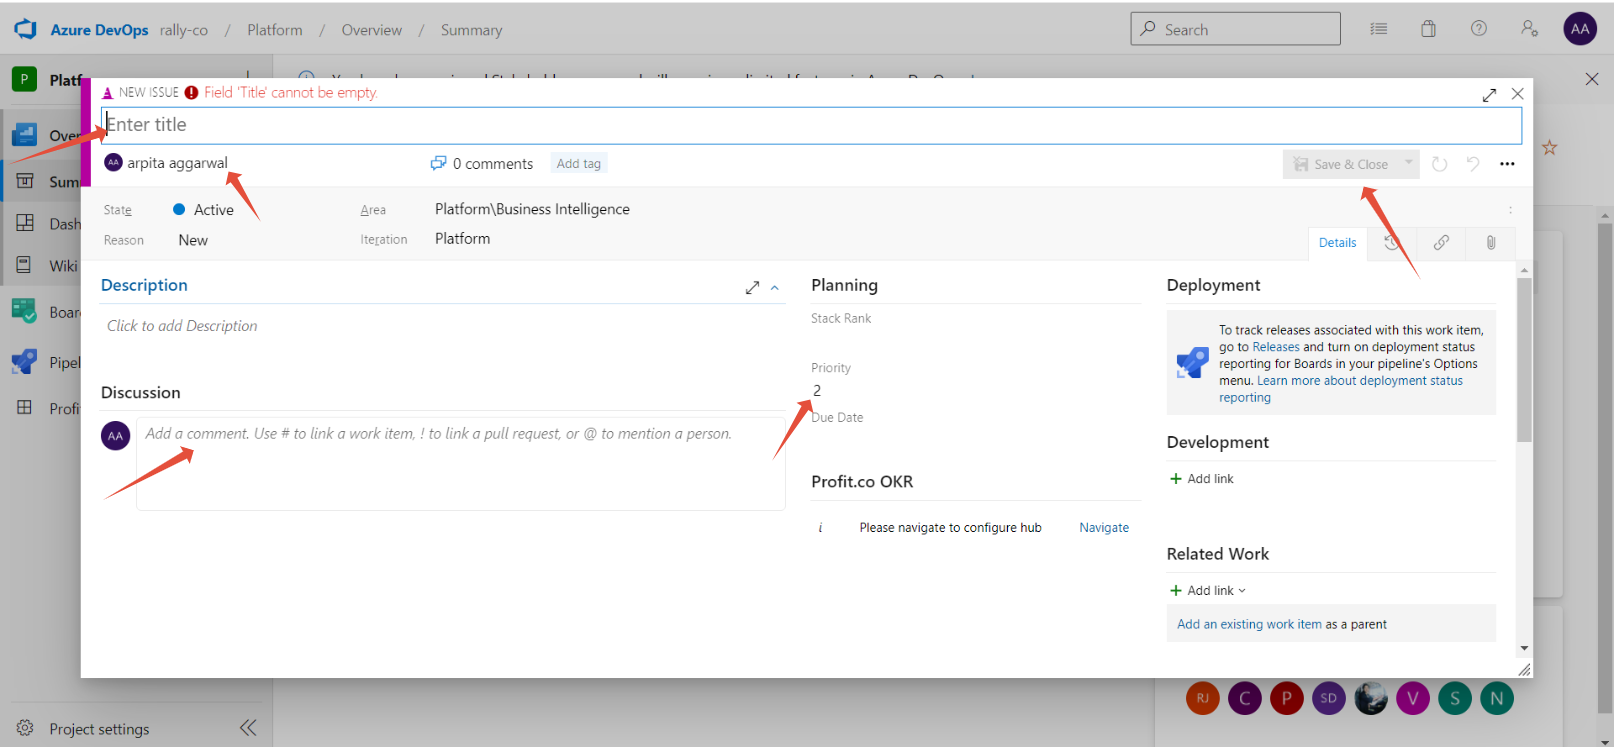Collapse the Description section
The height and width of the screenshot is (747, 1614).
tap(775, 288)
